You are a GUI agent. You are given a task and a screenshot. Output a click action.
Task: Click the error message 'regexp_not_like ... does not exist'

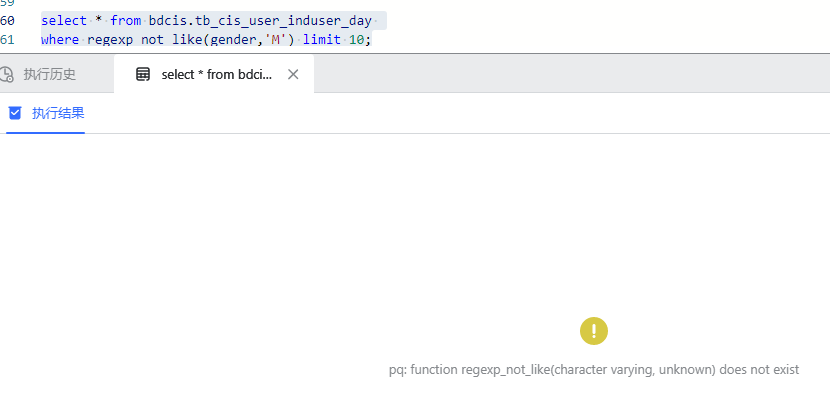(594, 370)
